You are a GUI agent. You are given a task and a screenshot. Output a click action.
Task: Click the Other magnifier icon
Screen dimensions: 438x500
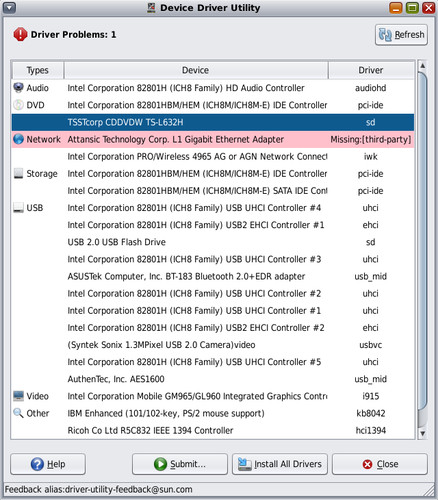pos(18,413)
